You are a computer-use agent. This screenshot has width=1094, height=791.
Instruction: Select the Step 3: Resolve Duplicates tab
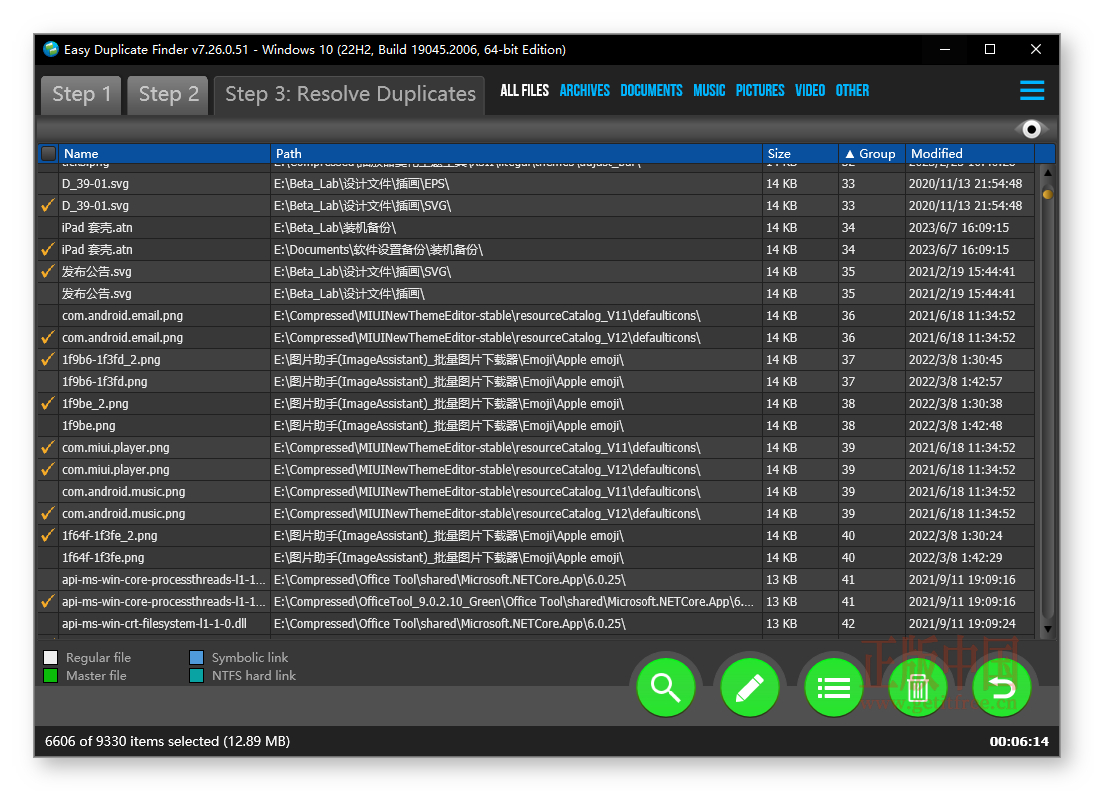click(x=350, y=95)
